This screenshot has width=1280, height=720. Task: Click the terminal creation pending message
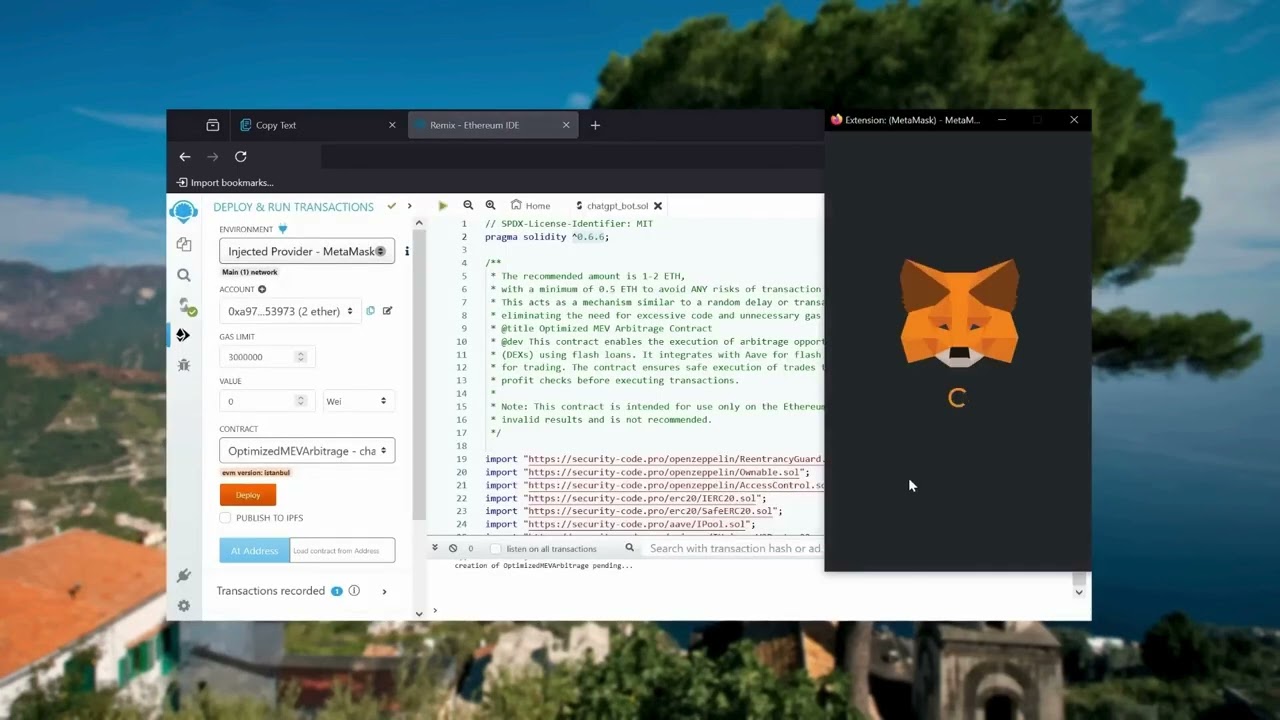[544, 566]
